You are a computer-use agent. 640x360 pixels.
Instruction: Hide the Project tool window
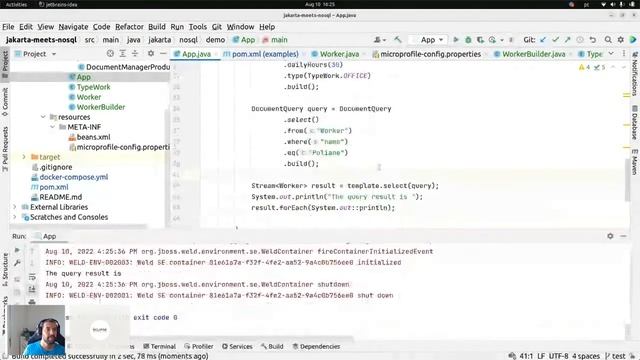click(163, 54)
